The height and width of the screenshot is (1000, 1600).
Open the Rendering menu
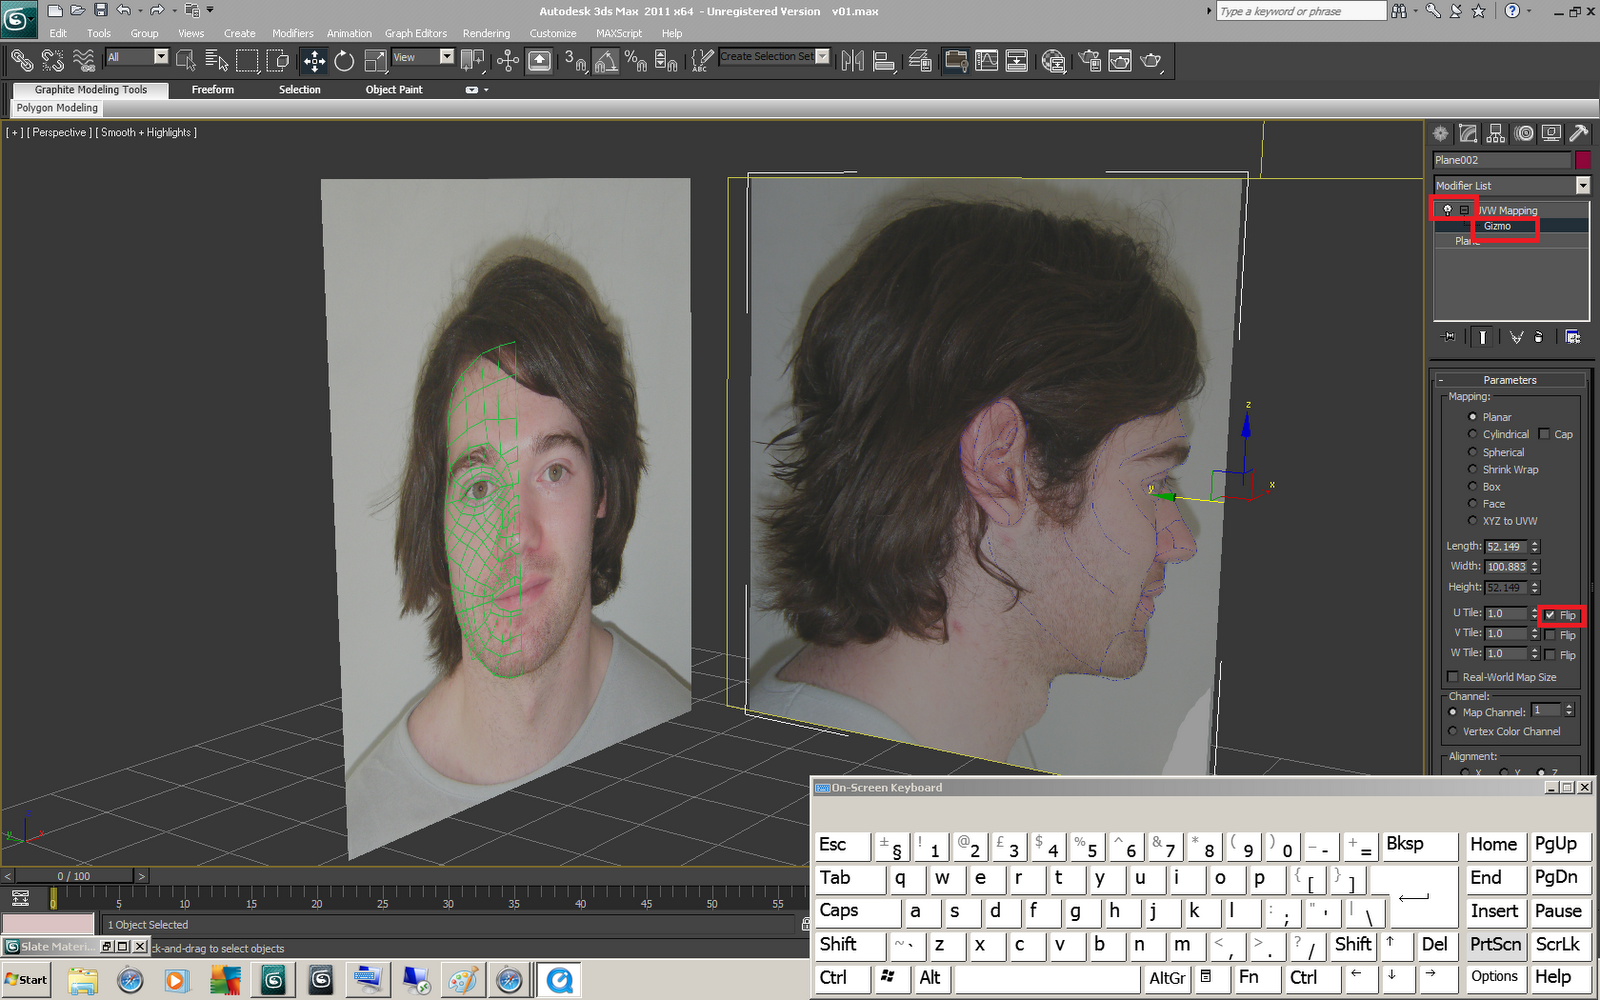pos(486,33)
